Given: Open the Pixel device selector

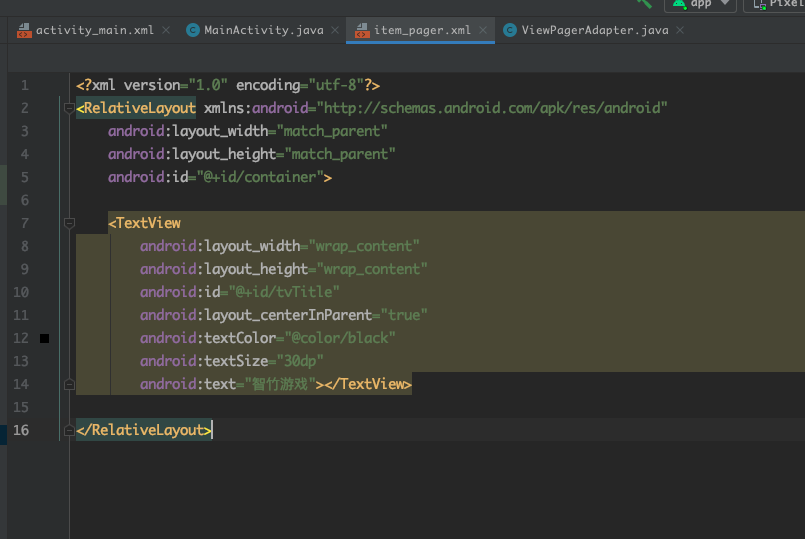Looking at the screenshot, I should pyautogui.click(x=775, y=4).
